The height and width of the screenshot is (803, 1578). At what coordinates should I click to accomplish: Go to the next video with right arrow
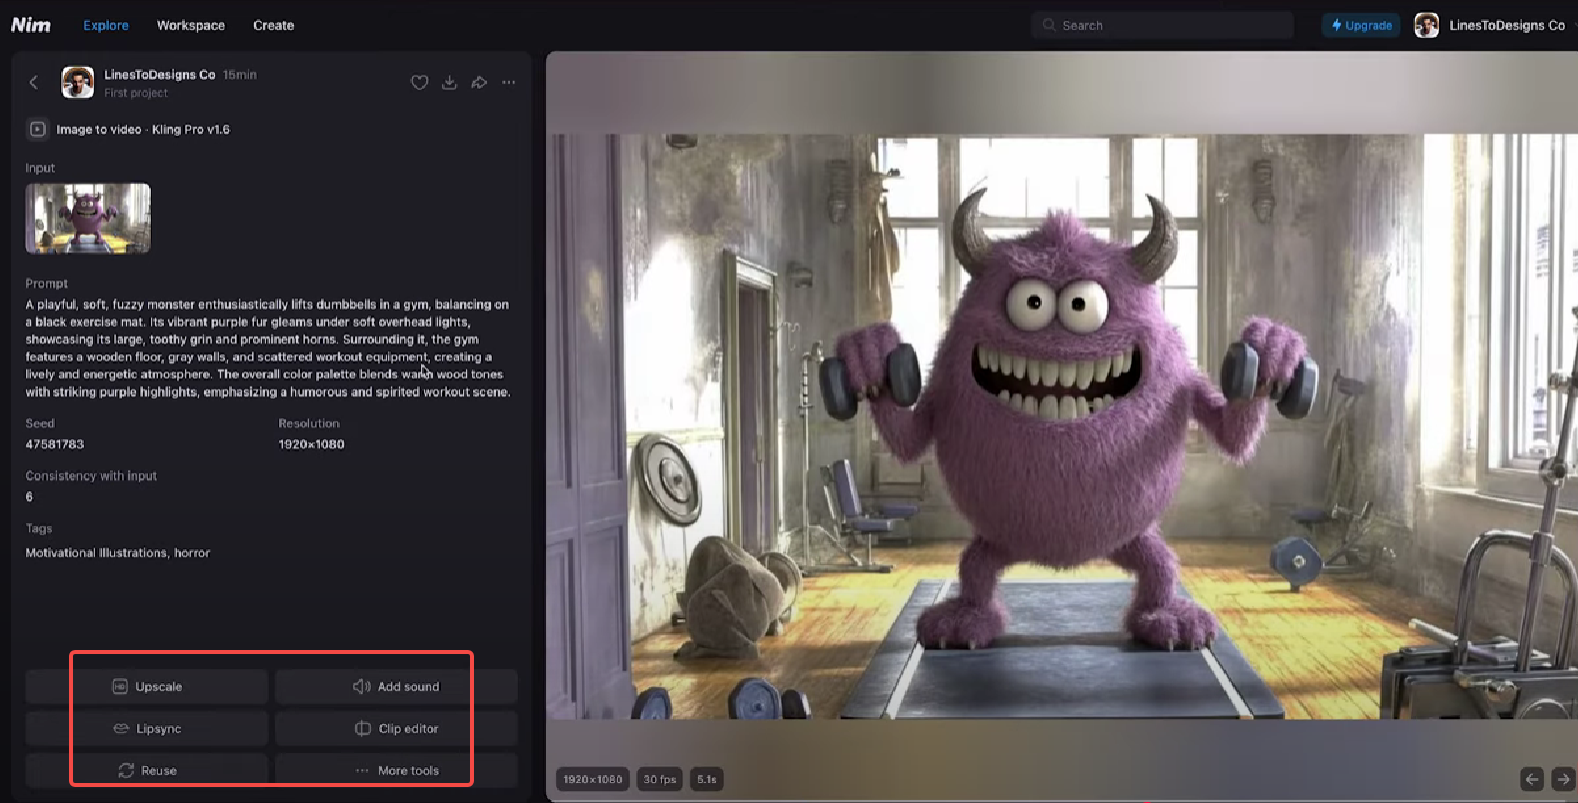point(1563,779)
